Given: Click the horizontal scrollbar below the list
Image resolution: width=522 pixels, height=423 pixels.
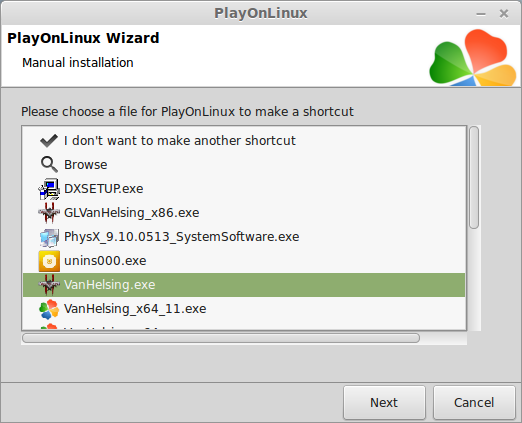Looking at the screenshot, I should 221,338.
